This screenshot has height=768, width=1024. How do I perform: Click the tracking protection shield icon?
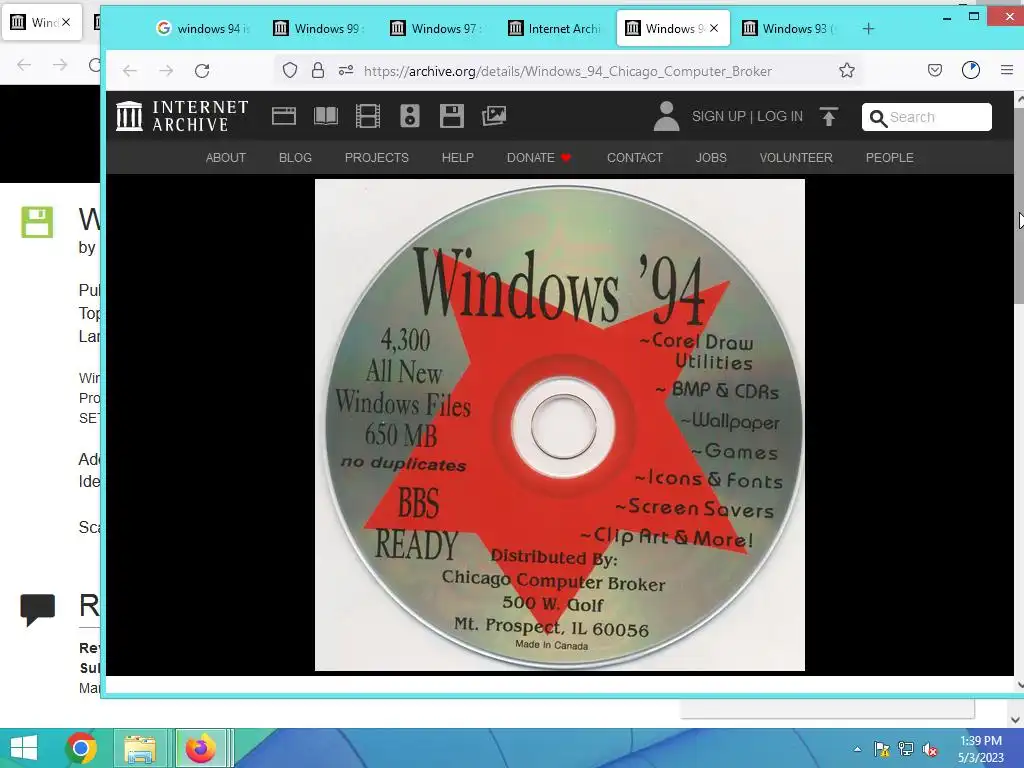pos(290,71)
